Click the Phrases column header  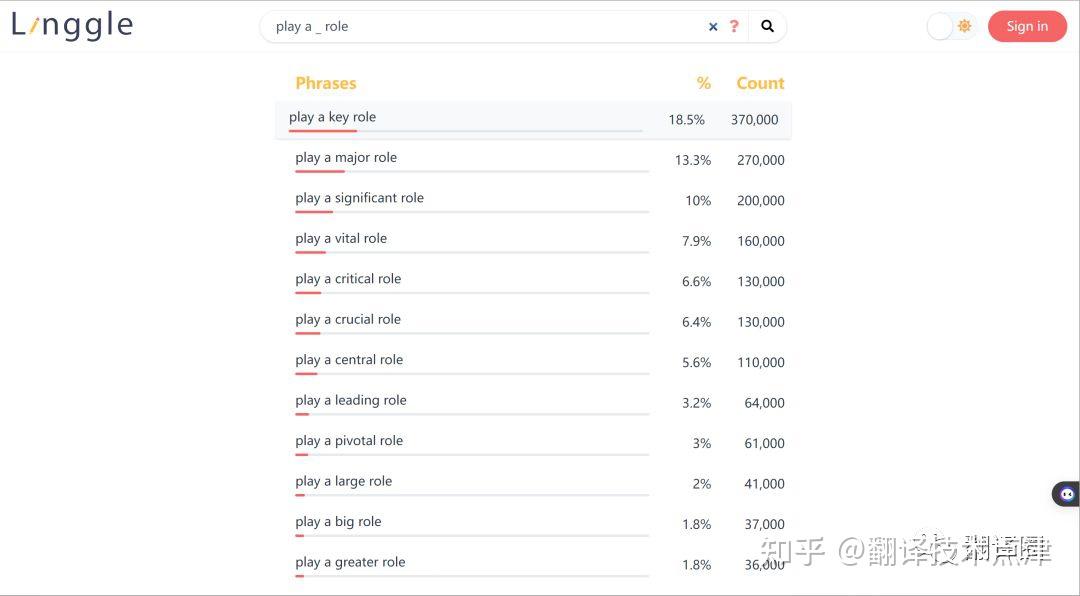point(326,83)
